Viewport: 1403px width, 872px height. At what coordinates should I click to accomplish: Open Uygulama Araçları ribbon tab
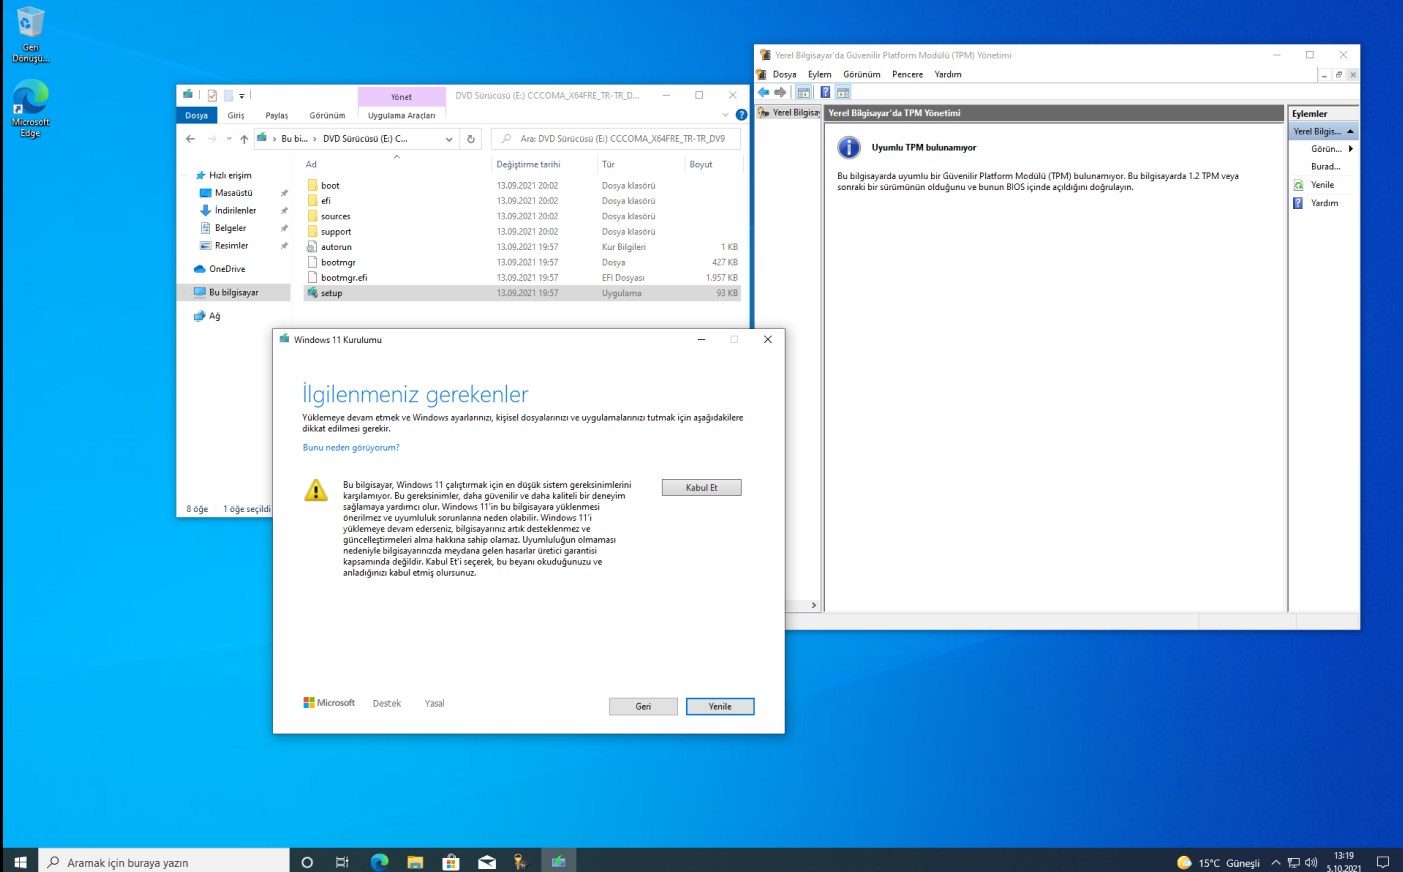coord(401,115)
